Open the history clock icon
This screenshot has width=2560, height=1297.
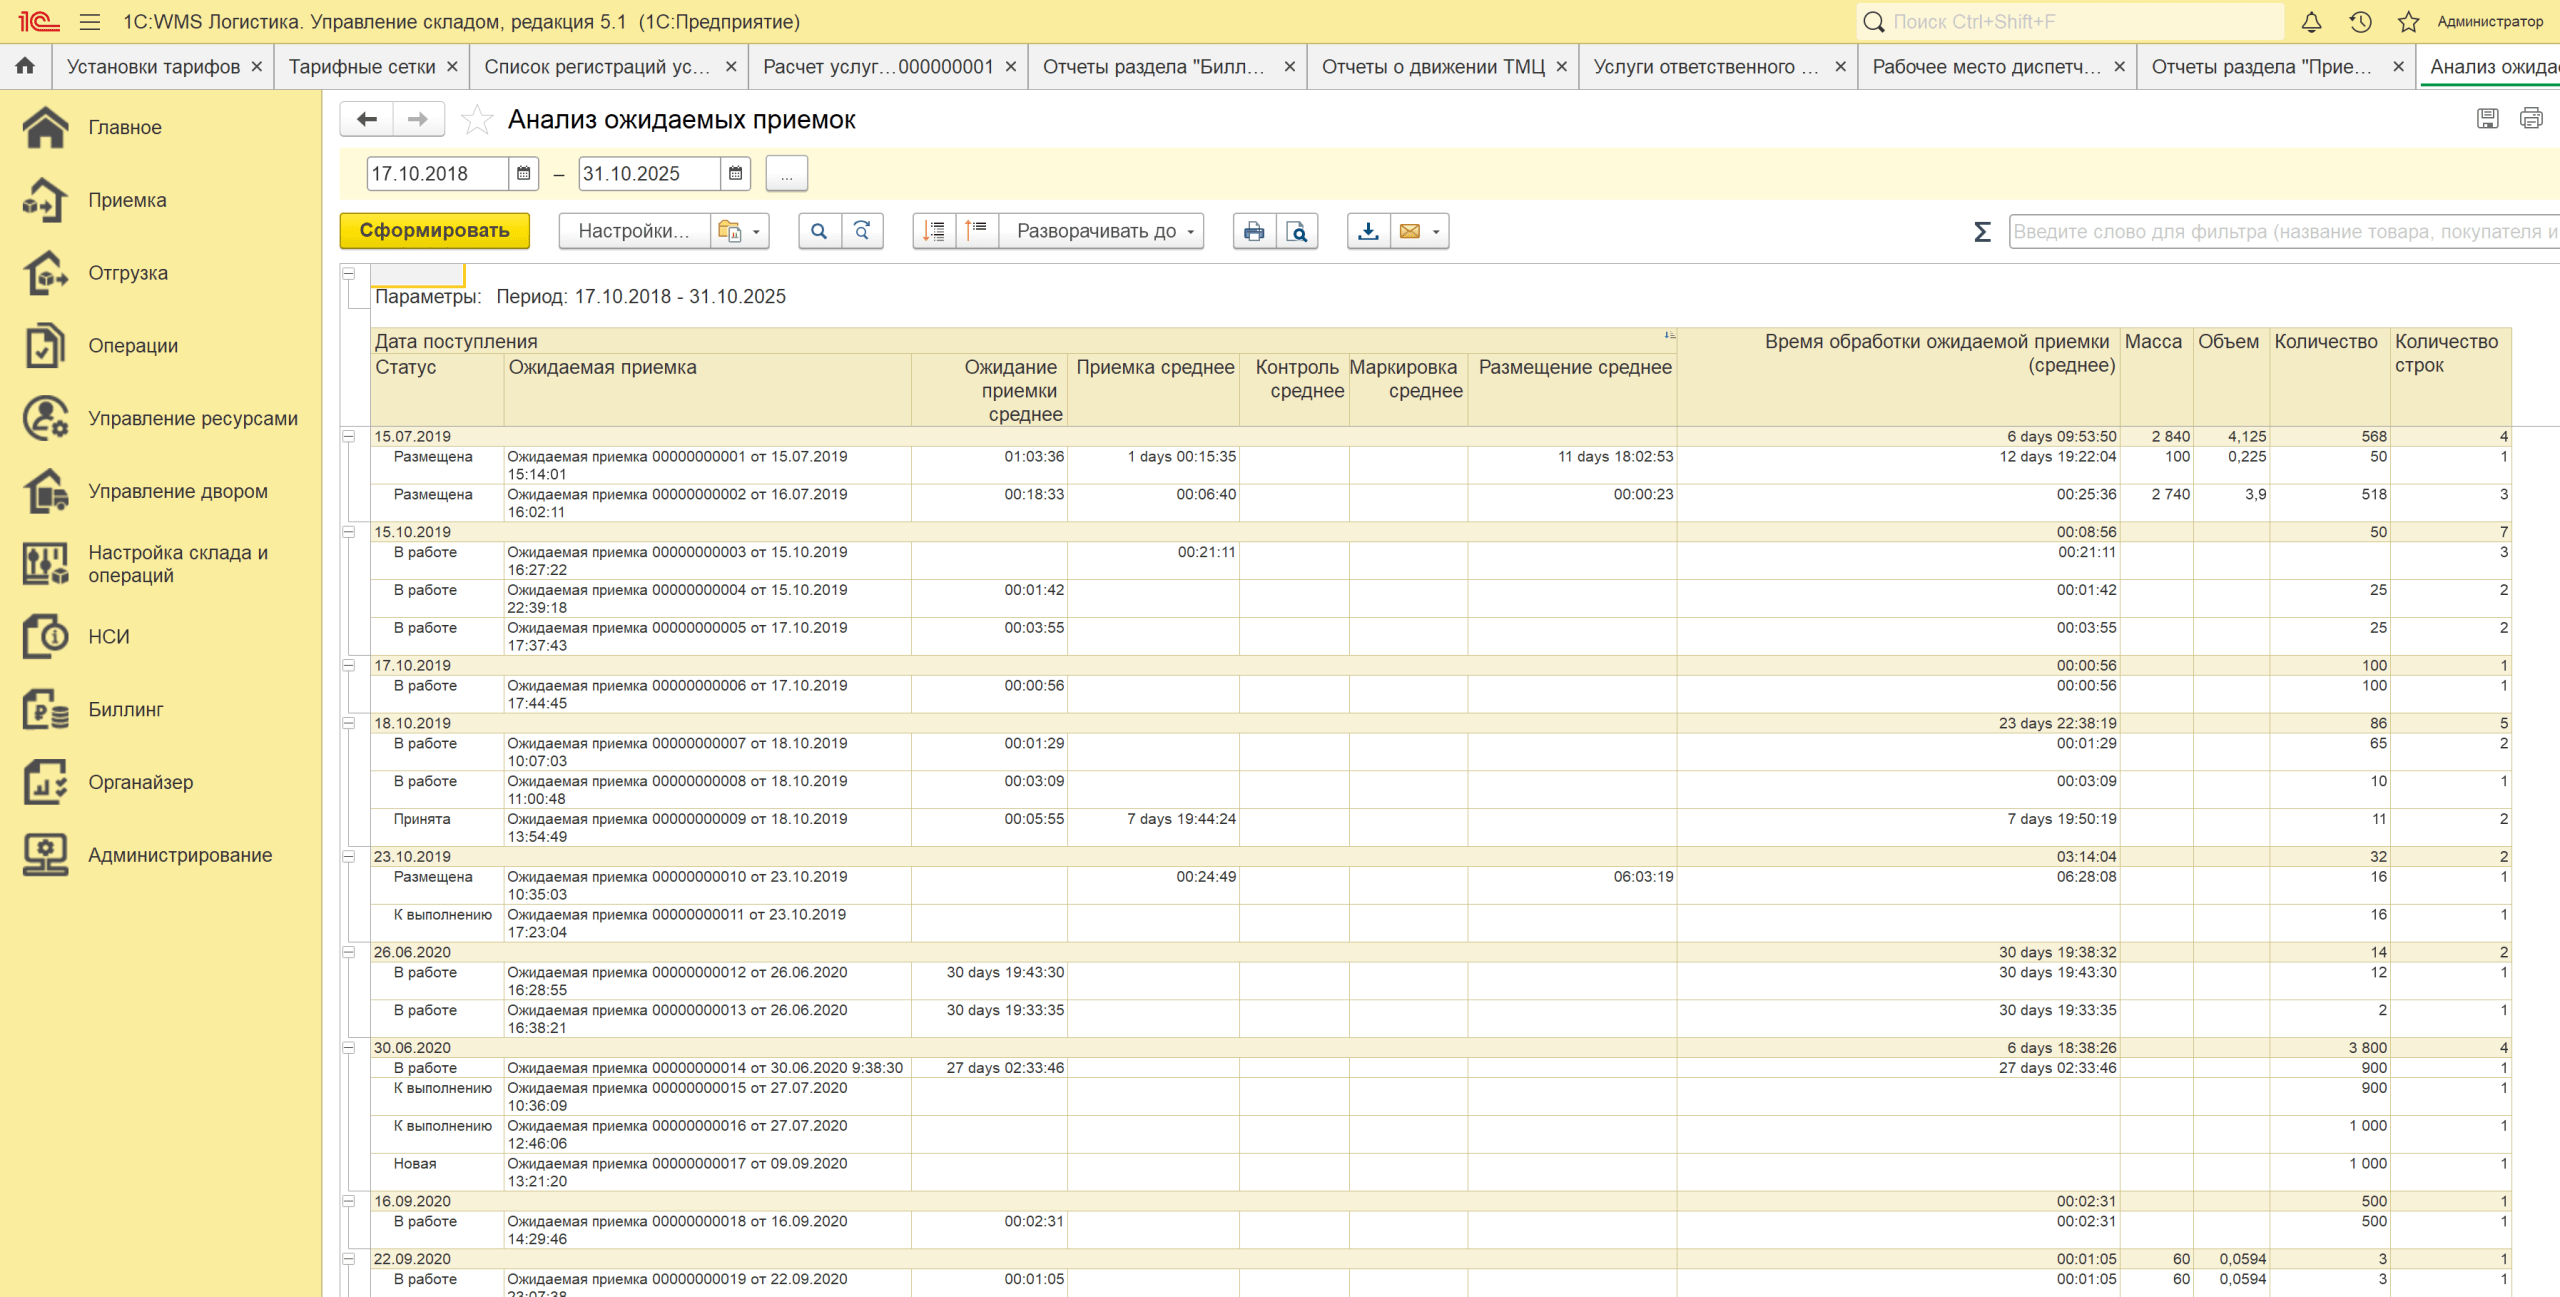tap(2360, 22)
